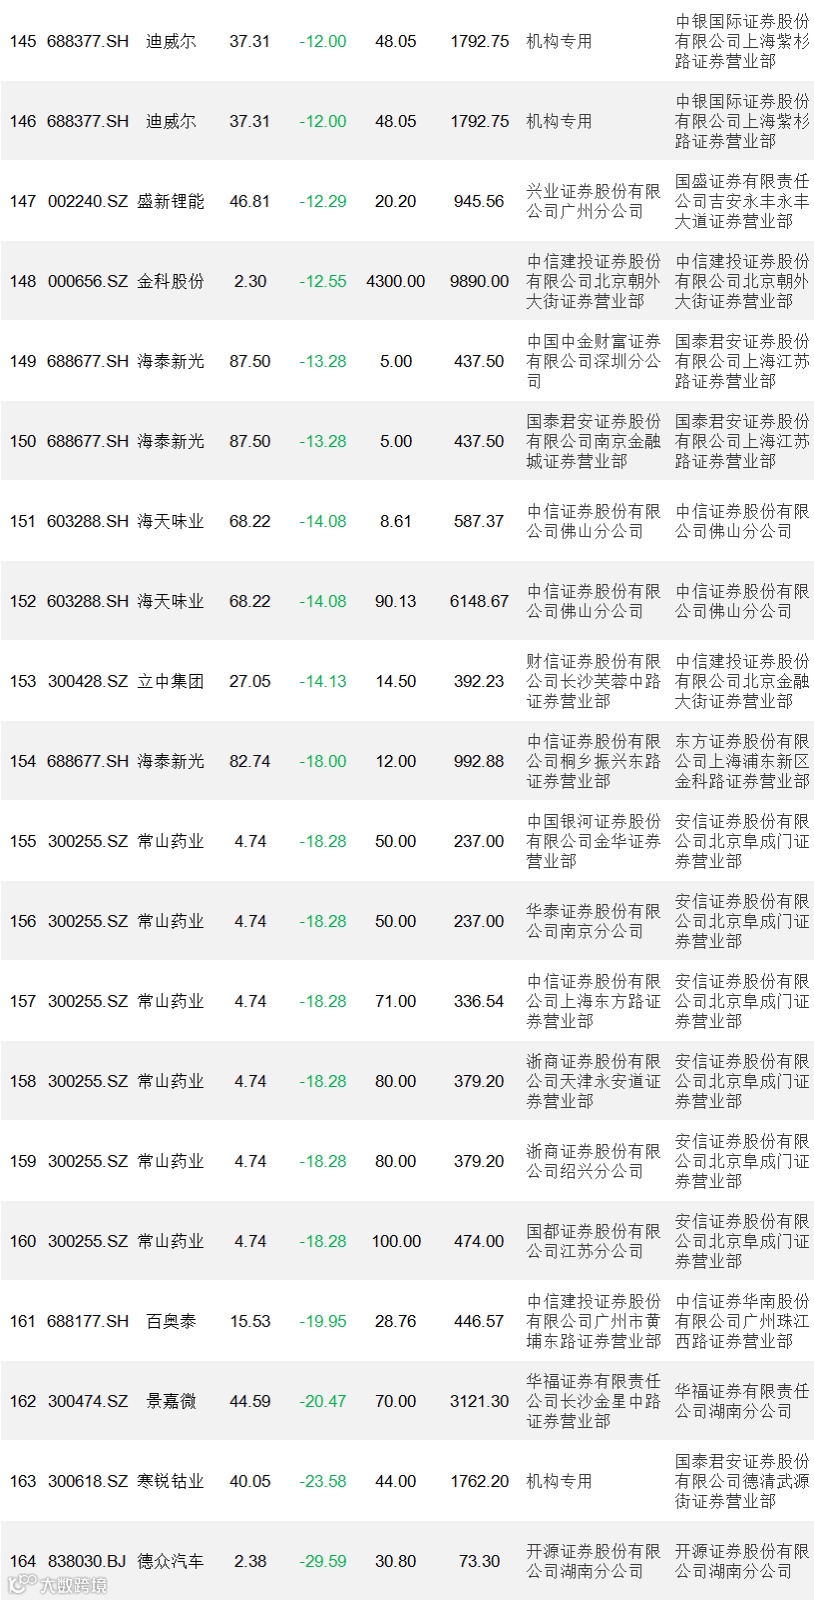Click discount value -12.29
Screen dimensions: 814x1601
point(323,201)
